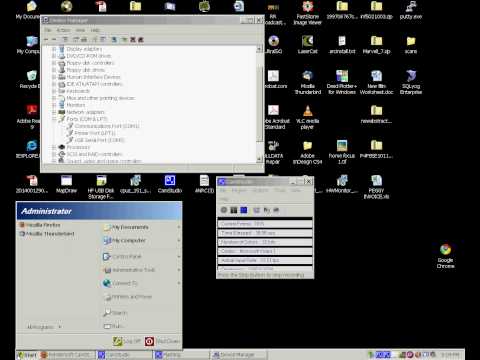Open the putty.exe desktop icon
480x360 pixels.
point(411,10)
